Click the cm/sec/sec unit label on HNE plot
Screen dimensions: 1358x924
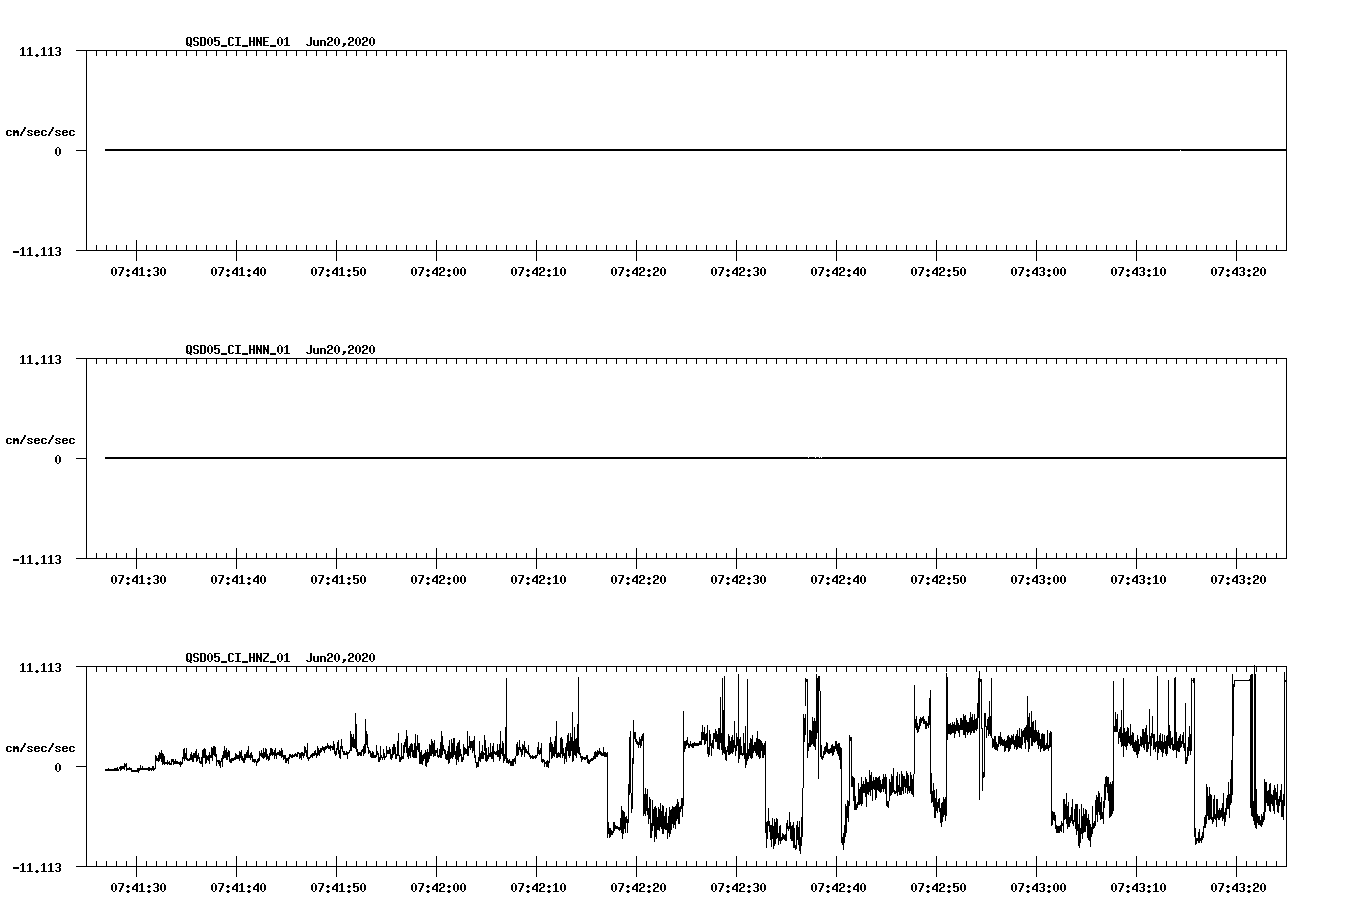[x=40, y=132]
